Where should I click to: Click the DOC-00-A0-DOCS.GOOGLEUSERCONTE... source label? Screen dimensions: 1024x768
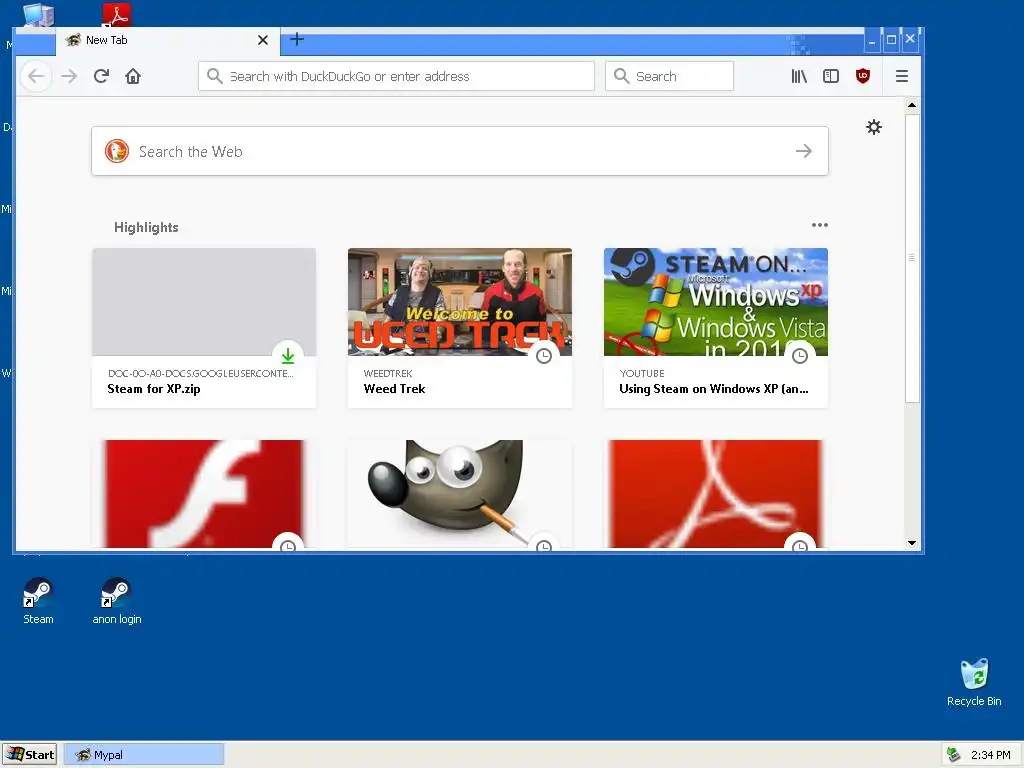tap(200, 374)
